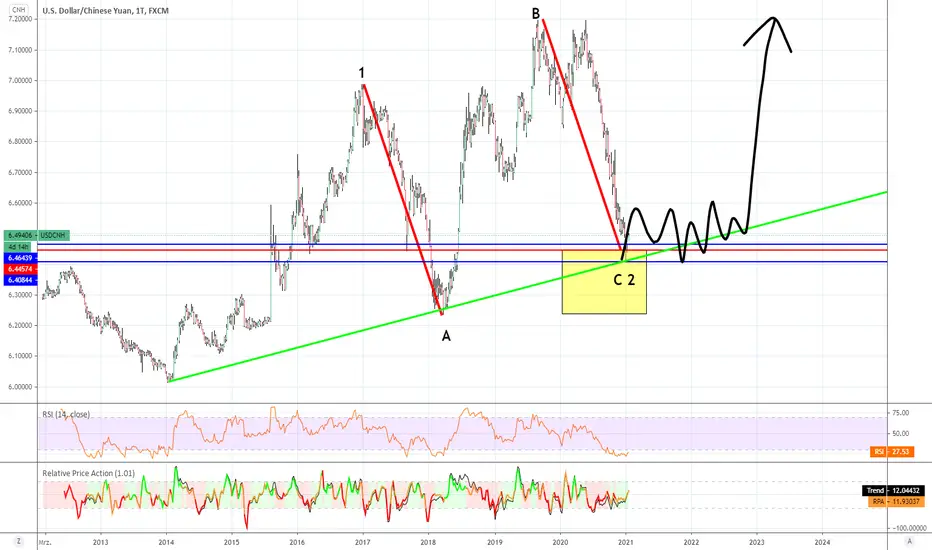
Task: Click the 2013 label on time axis
Action: click(100, 542)
